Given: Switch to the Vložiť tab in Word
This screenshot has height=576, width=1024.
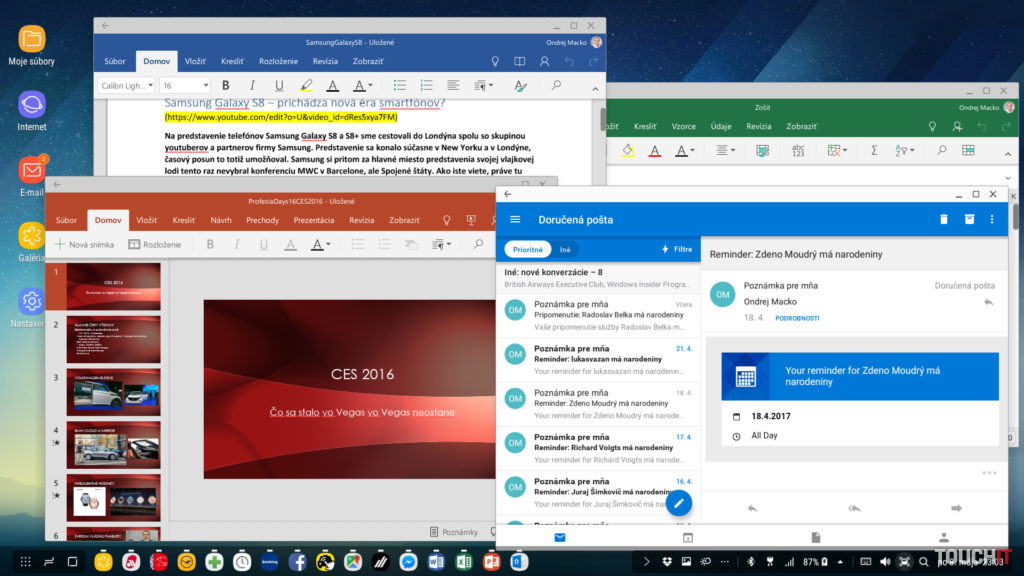Looking at the screenshot, I should coord(196,61).
